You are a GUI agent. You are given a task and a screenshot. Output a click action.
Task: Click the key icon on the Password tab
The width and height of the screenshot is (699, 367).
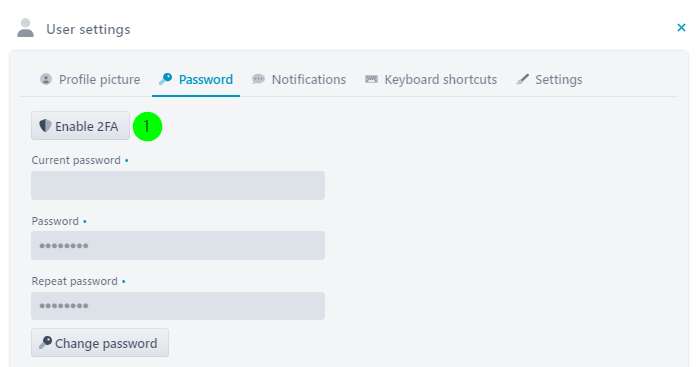pos(165,79)
